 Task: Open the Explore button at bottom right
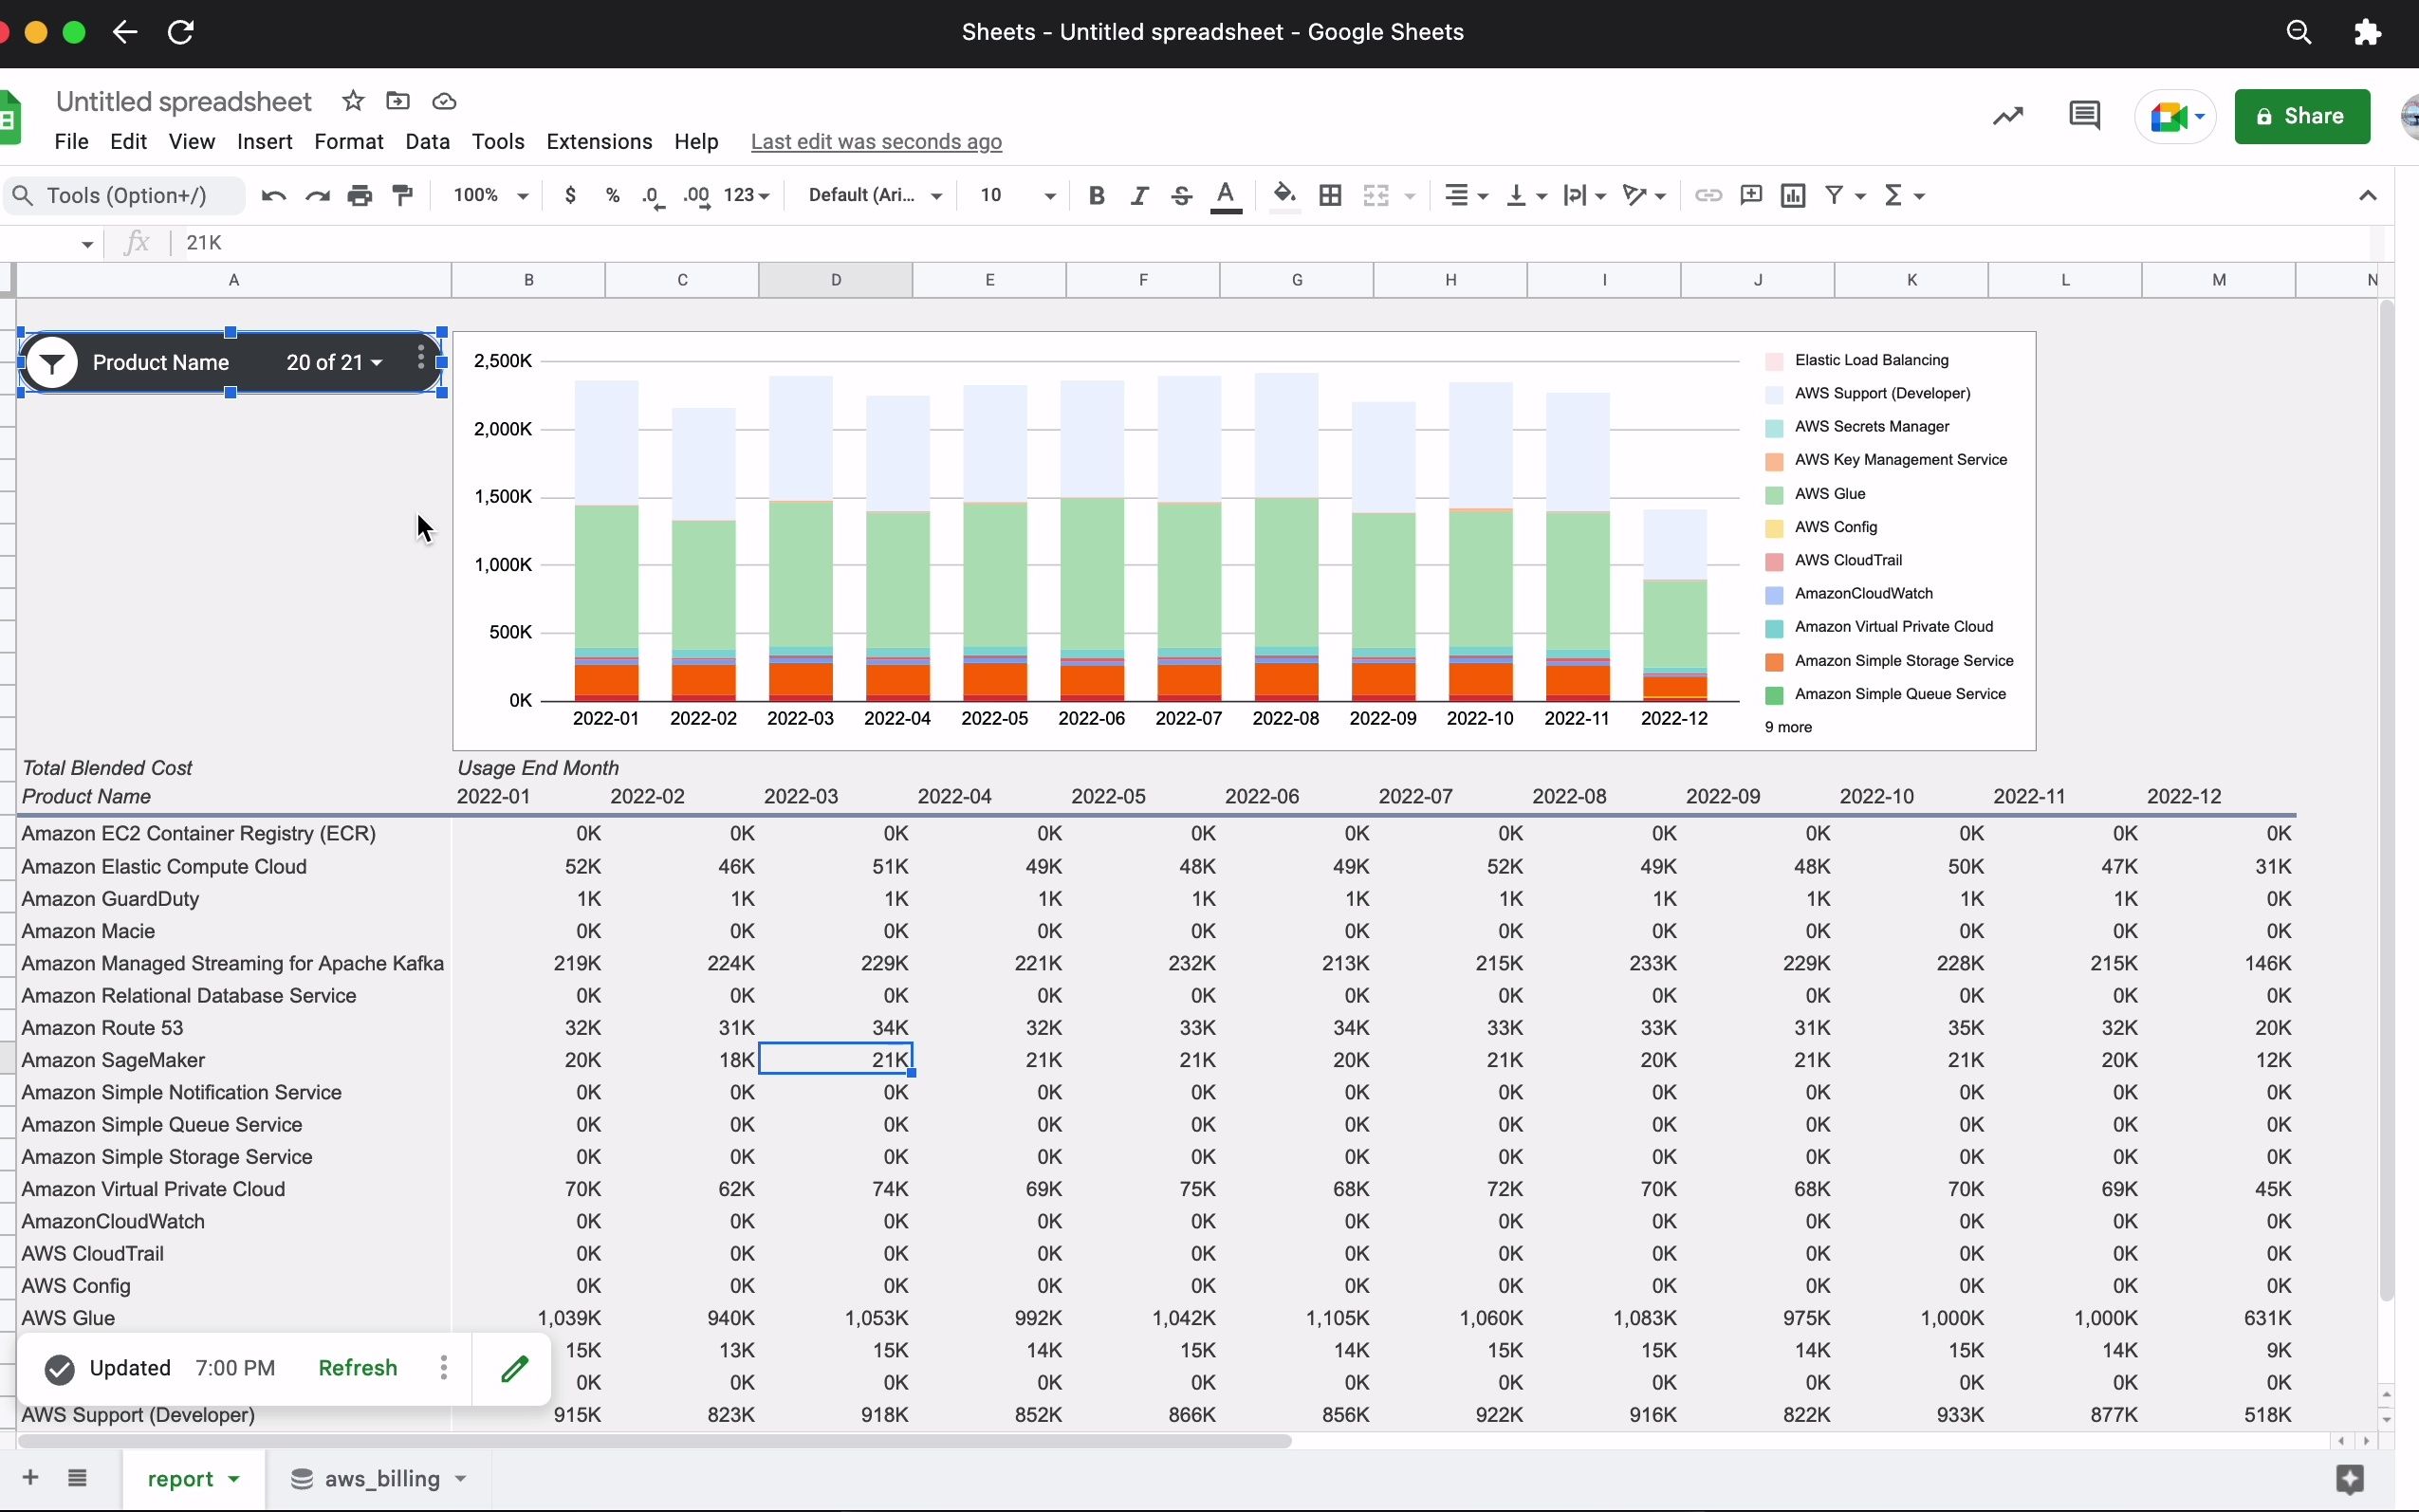2349,1479
